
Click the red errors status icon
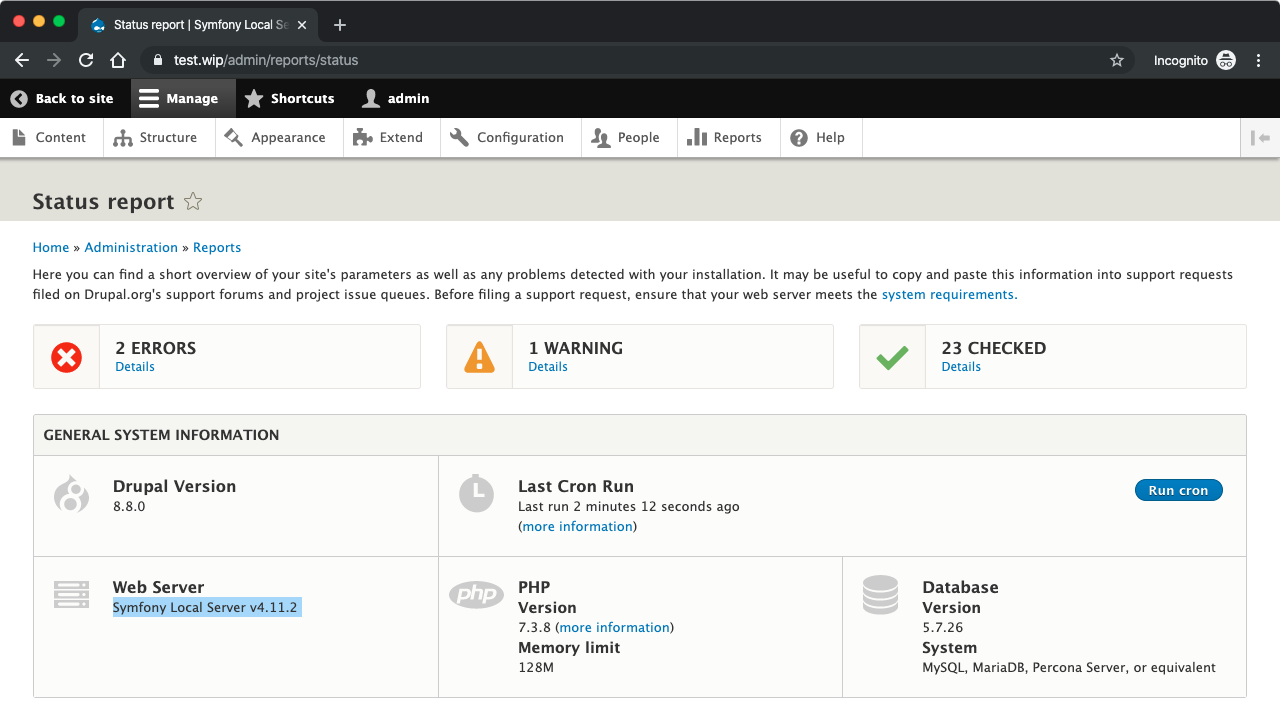(66, 355)
